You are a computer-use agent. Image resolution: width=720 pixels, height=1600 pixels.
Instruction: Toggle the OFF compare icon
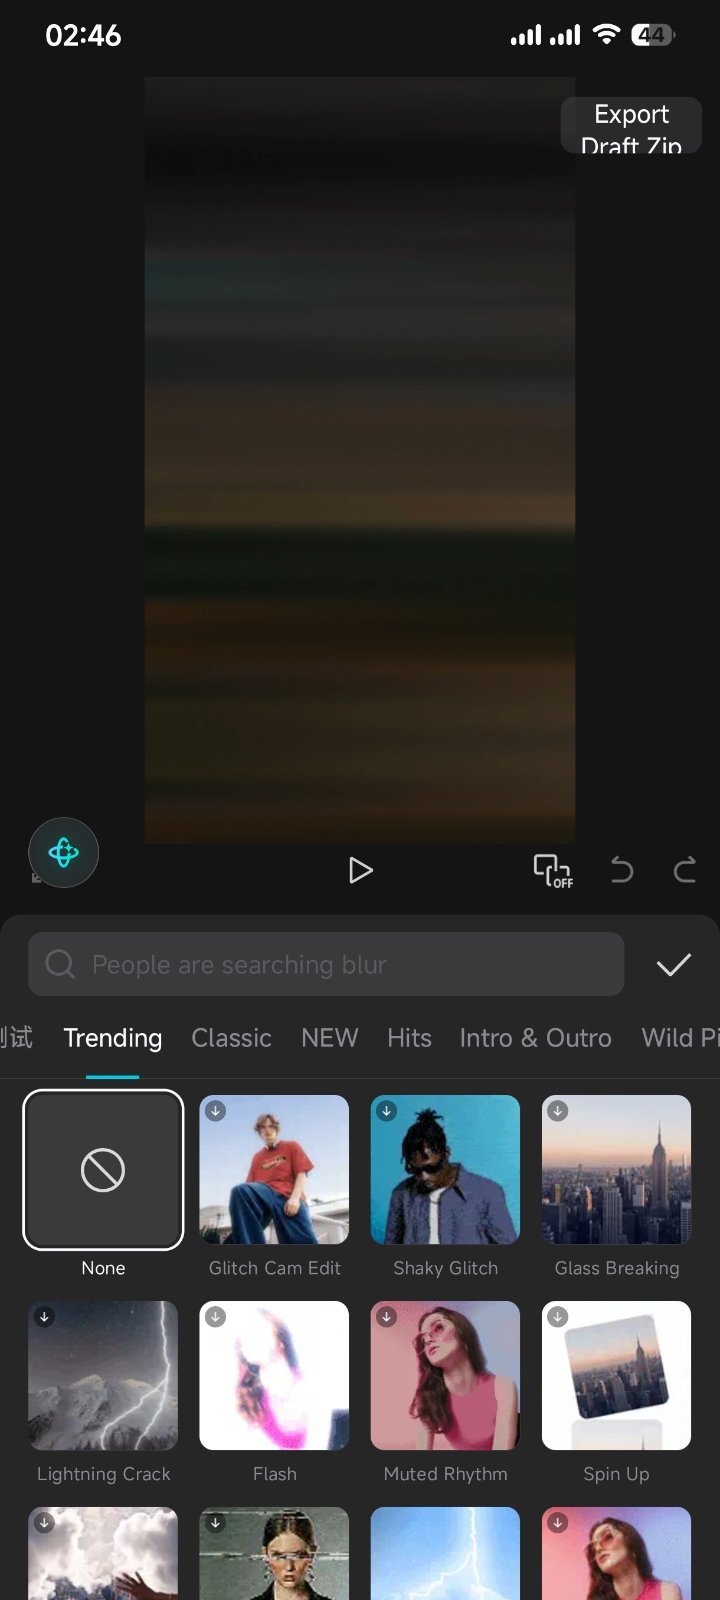553,870
